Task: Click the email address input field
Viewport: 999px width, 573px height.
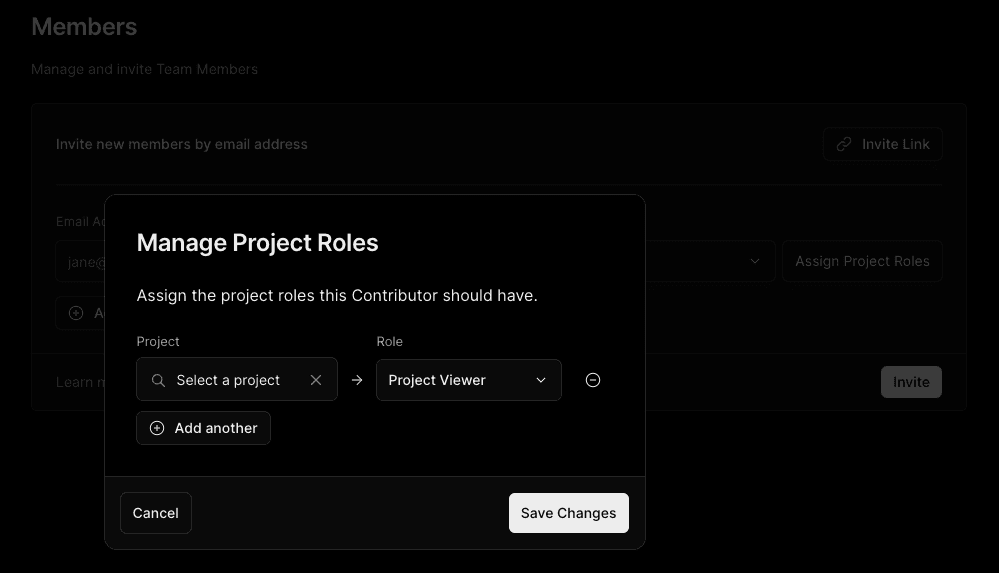Action: [82, 262]
